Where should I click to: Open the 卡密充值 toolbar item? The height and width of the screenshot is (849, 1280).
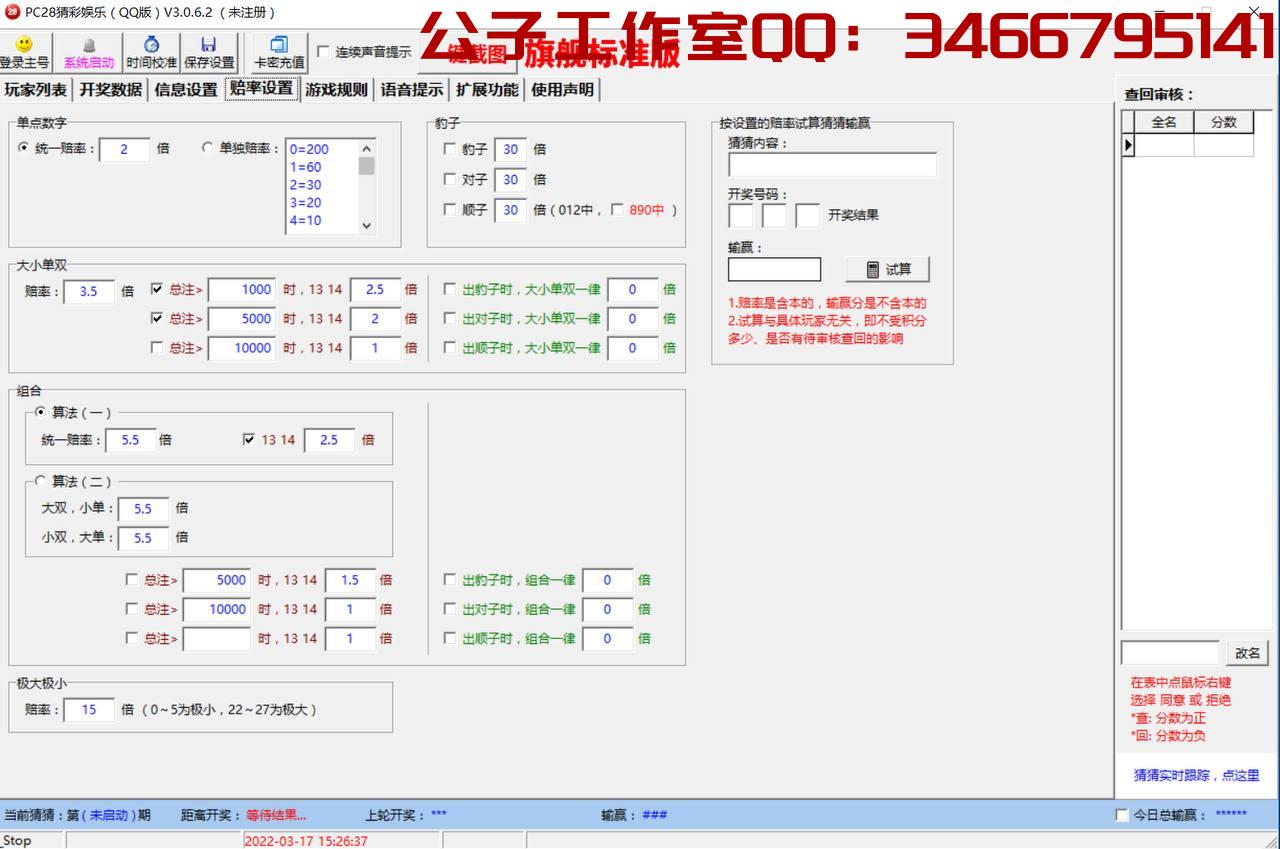(x=279, y=52)
